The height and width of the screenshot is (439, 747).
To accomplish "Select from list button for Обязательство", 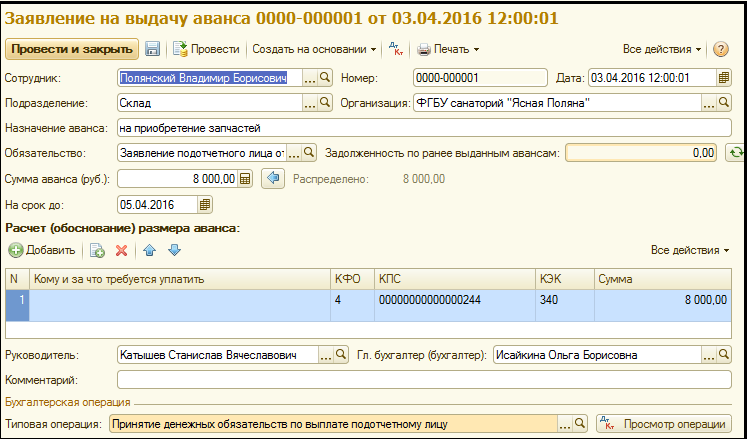I will point(294,153).
